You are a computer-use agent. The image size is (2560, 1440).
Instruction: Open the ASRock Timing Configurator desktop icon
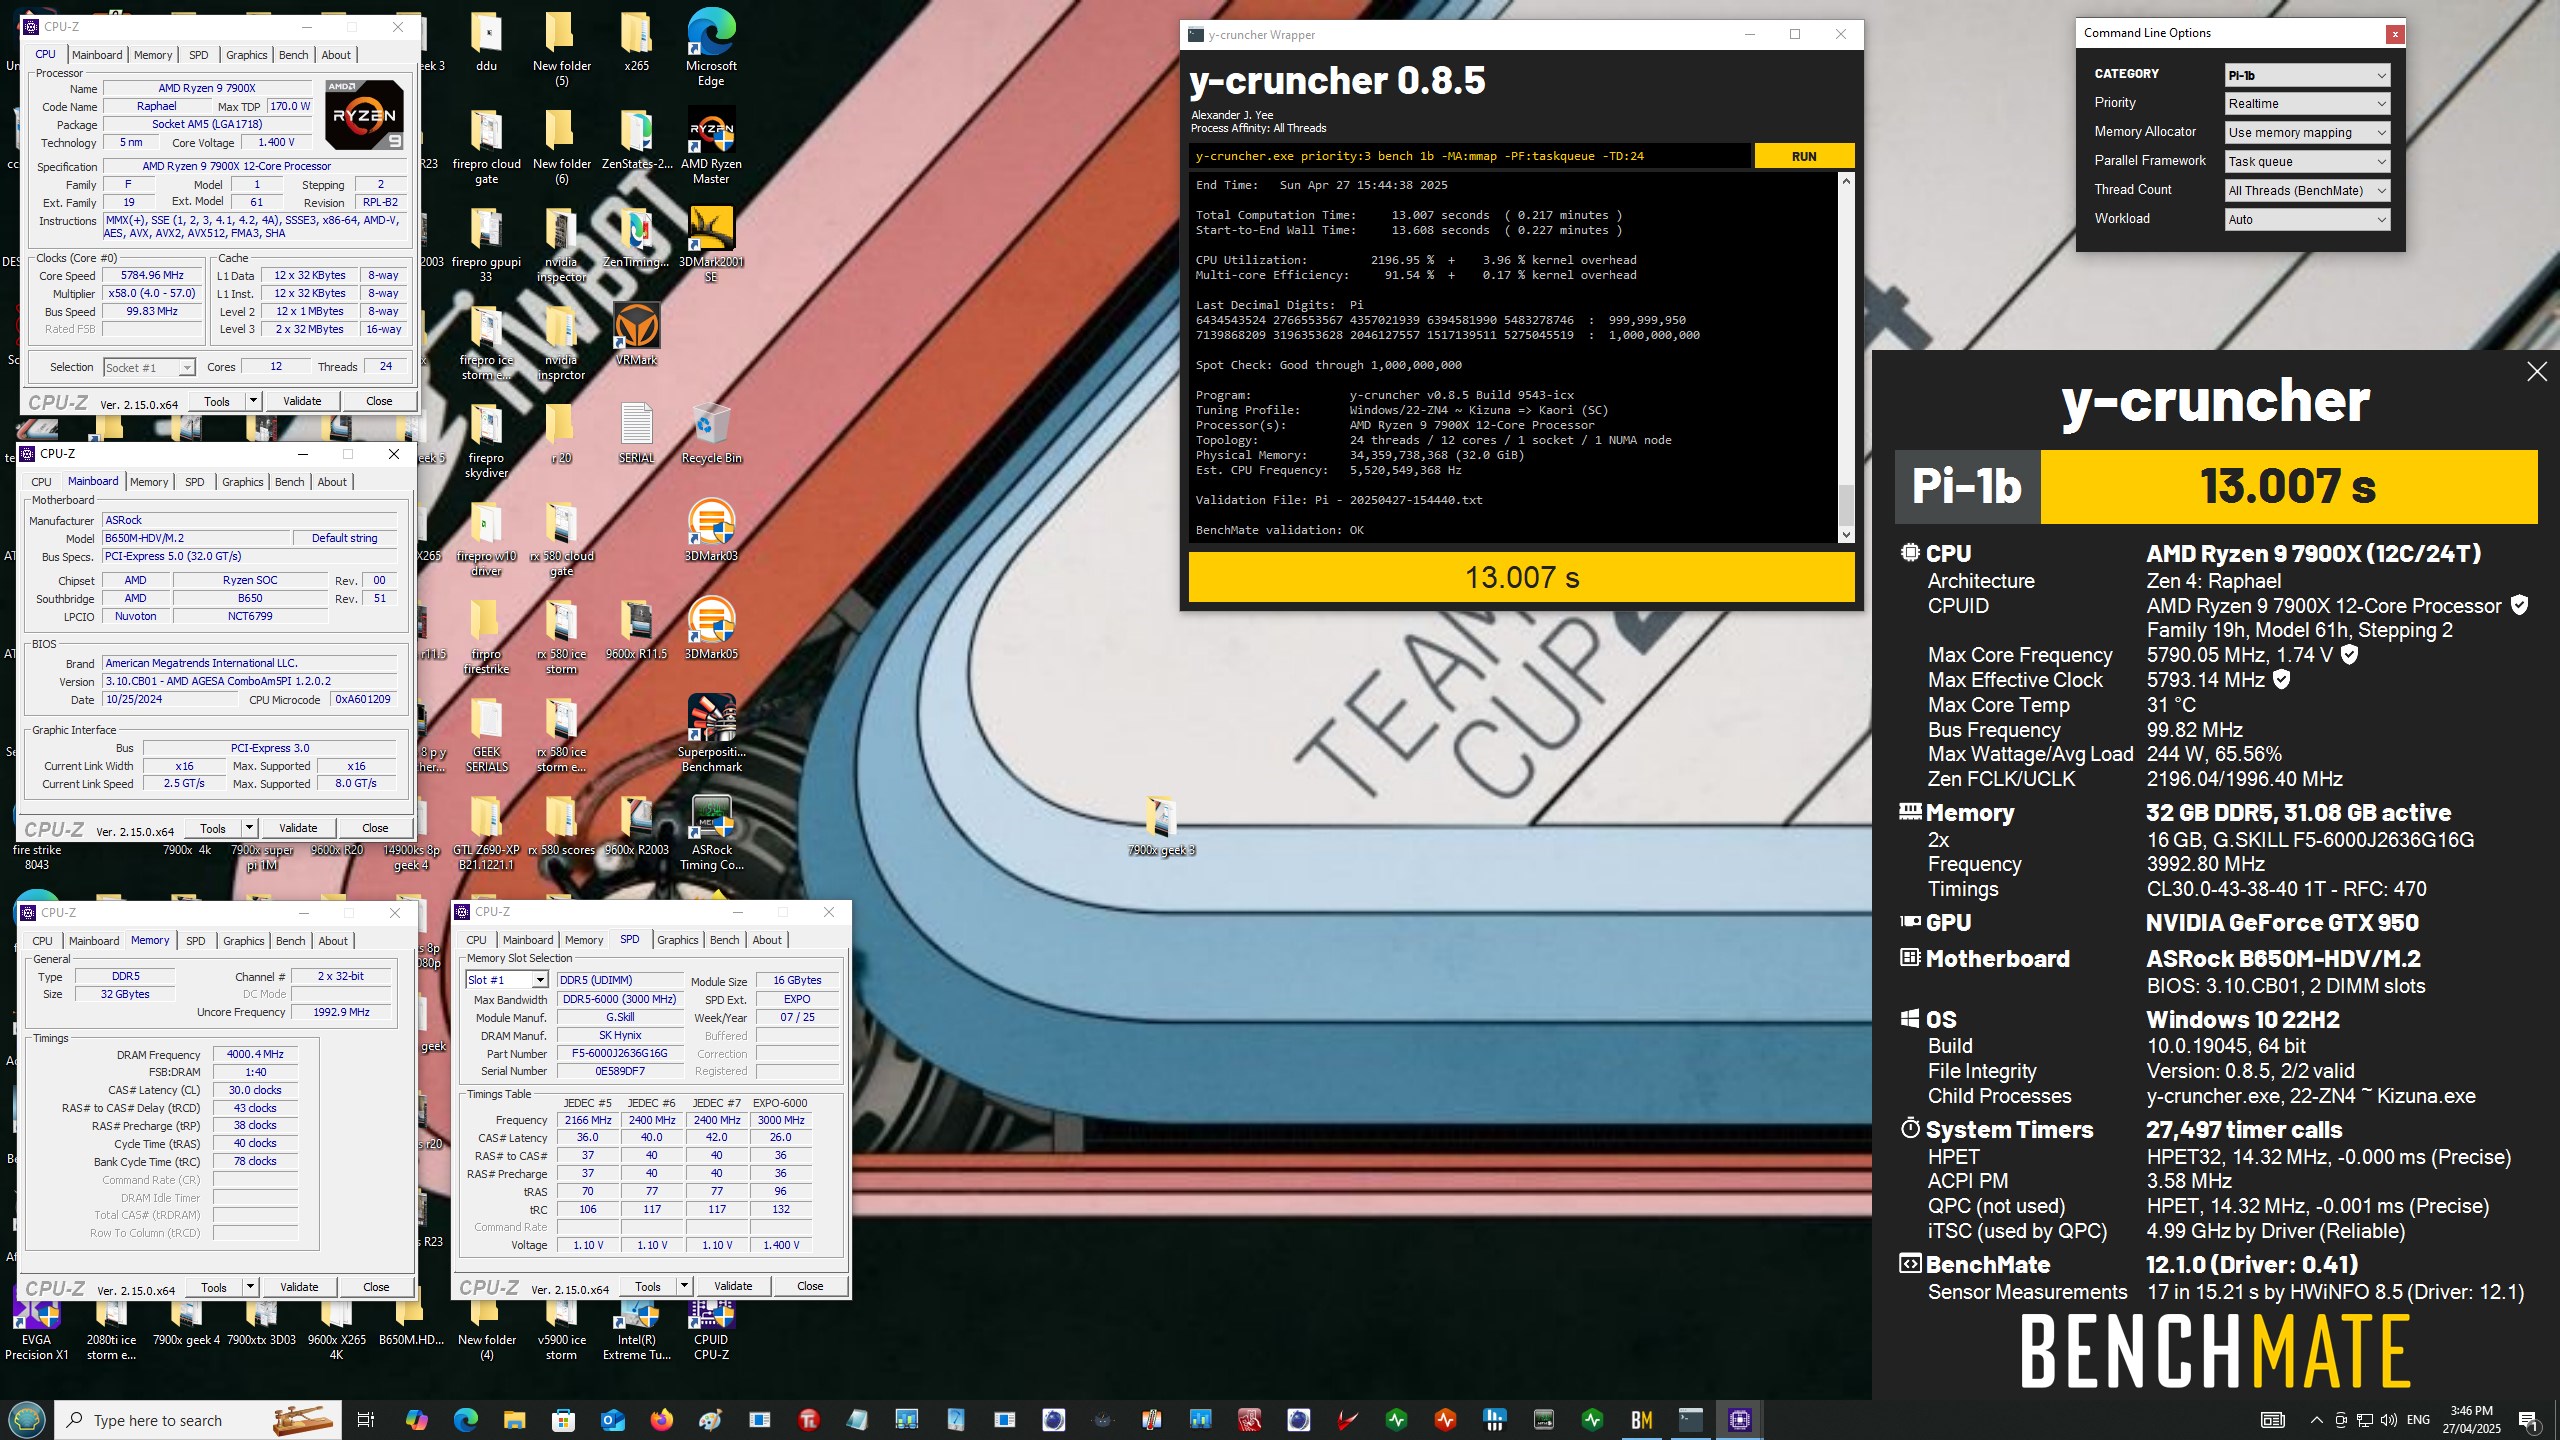pyautogui.click(x=711, y=832)
